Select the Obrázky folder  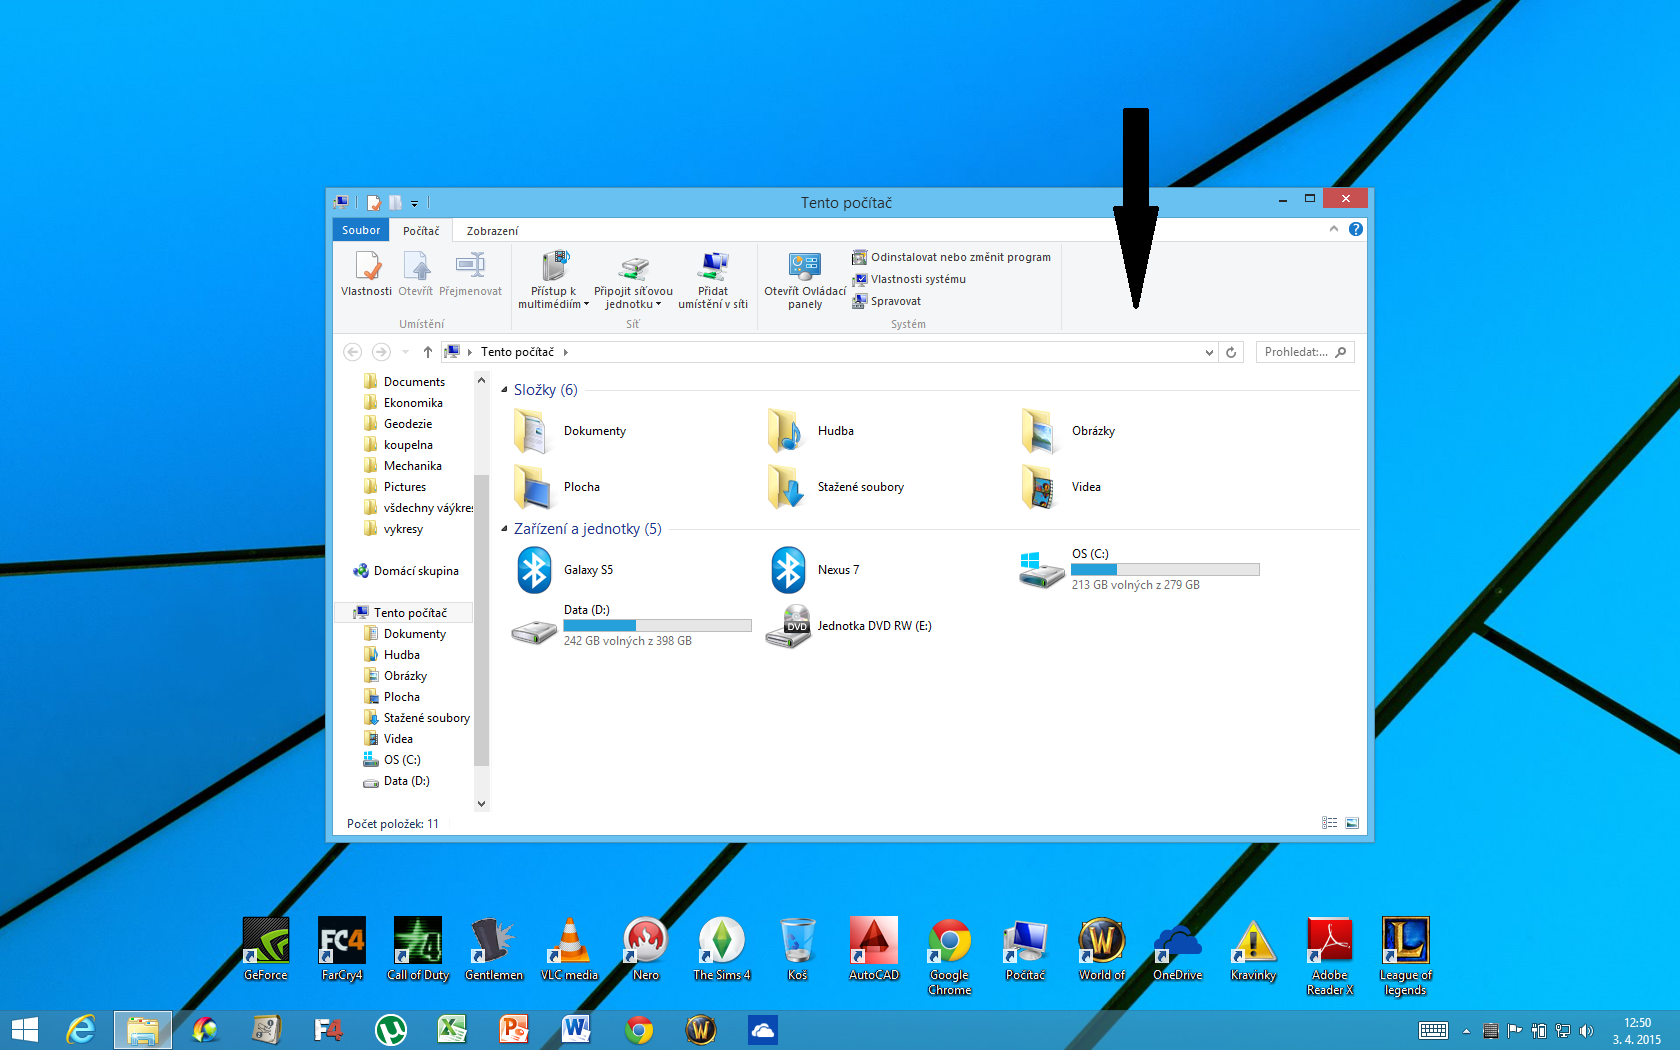[x=1068, y=431]
